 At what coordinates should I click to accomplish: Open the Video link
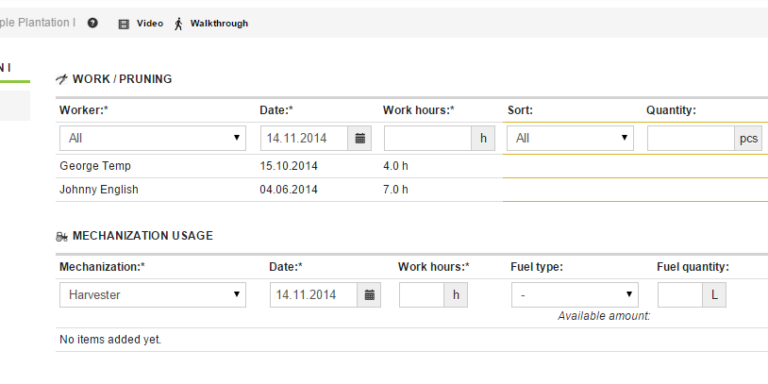tap(150, 24)
